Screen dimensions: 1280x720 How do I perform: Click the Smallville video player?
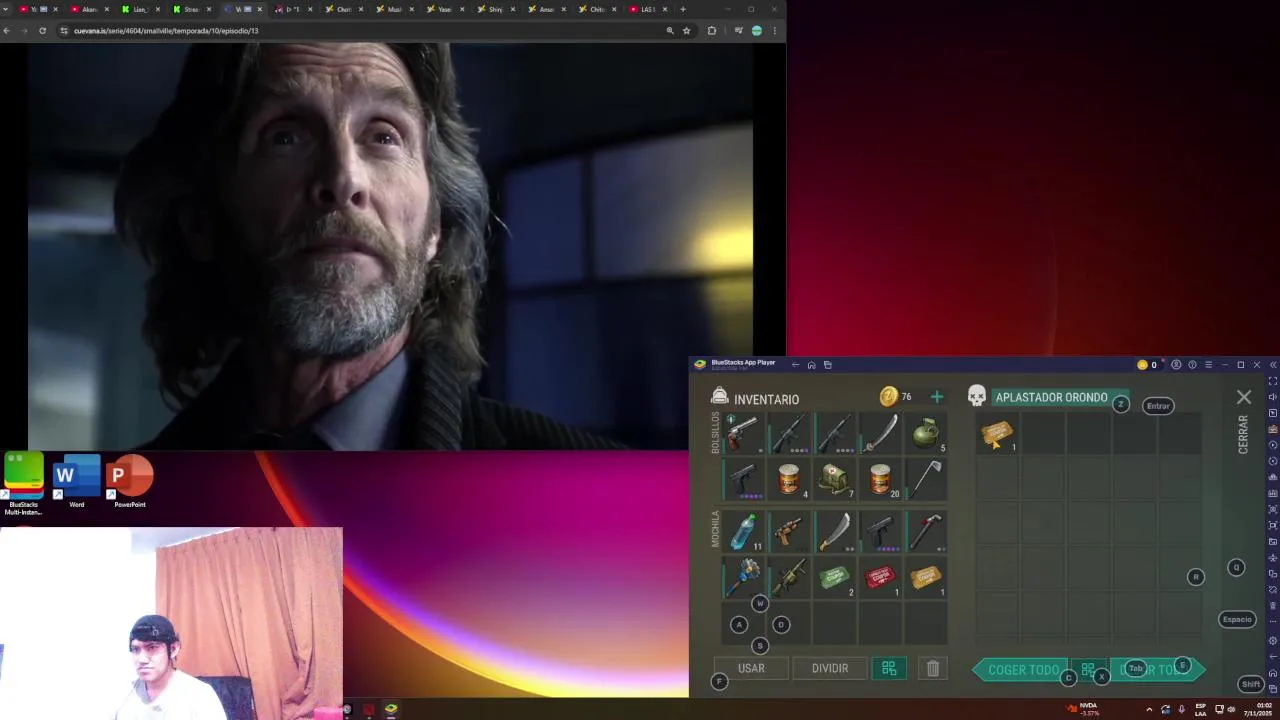click(x=390, y=246)
